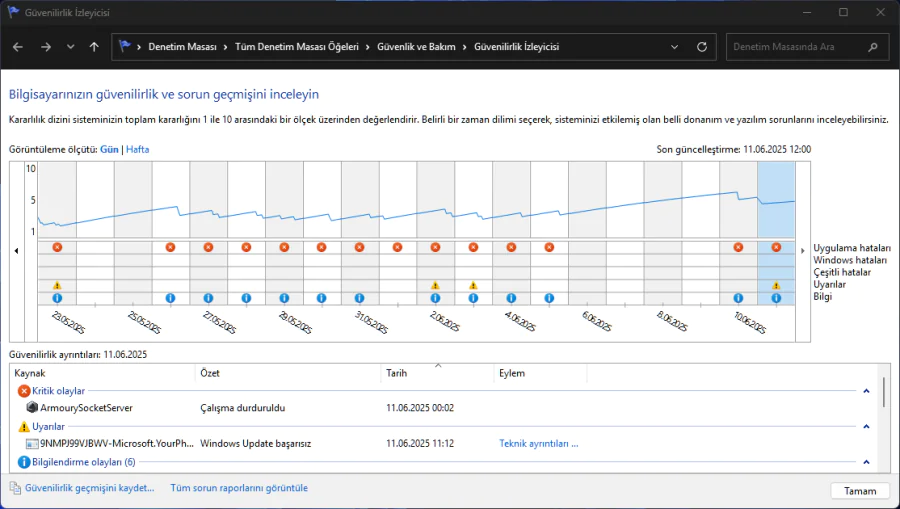Click the application error icon for 26.05.2025
This screenshot has height=509, width=900.
[170, 247]
